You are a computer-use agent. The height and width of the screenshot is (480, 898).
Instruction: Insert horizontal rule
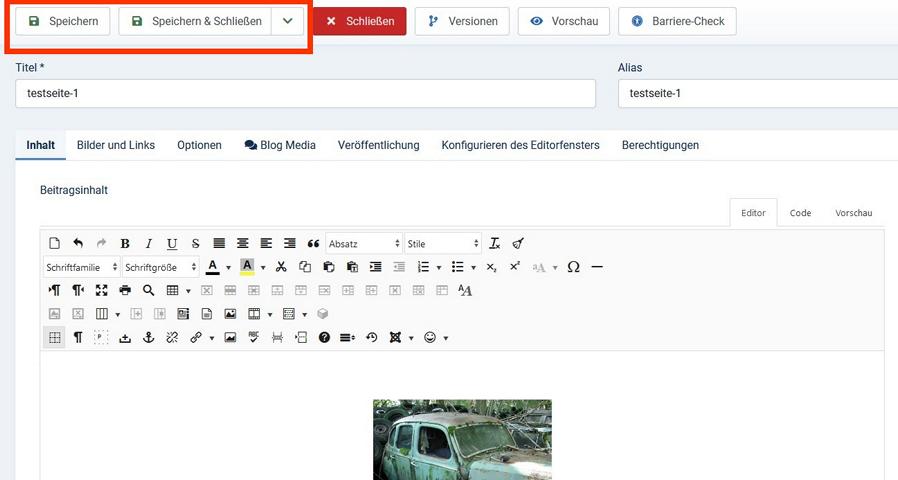(597, 267)
